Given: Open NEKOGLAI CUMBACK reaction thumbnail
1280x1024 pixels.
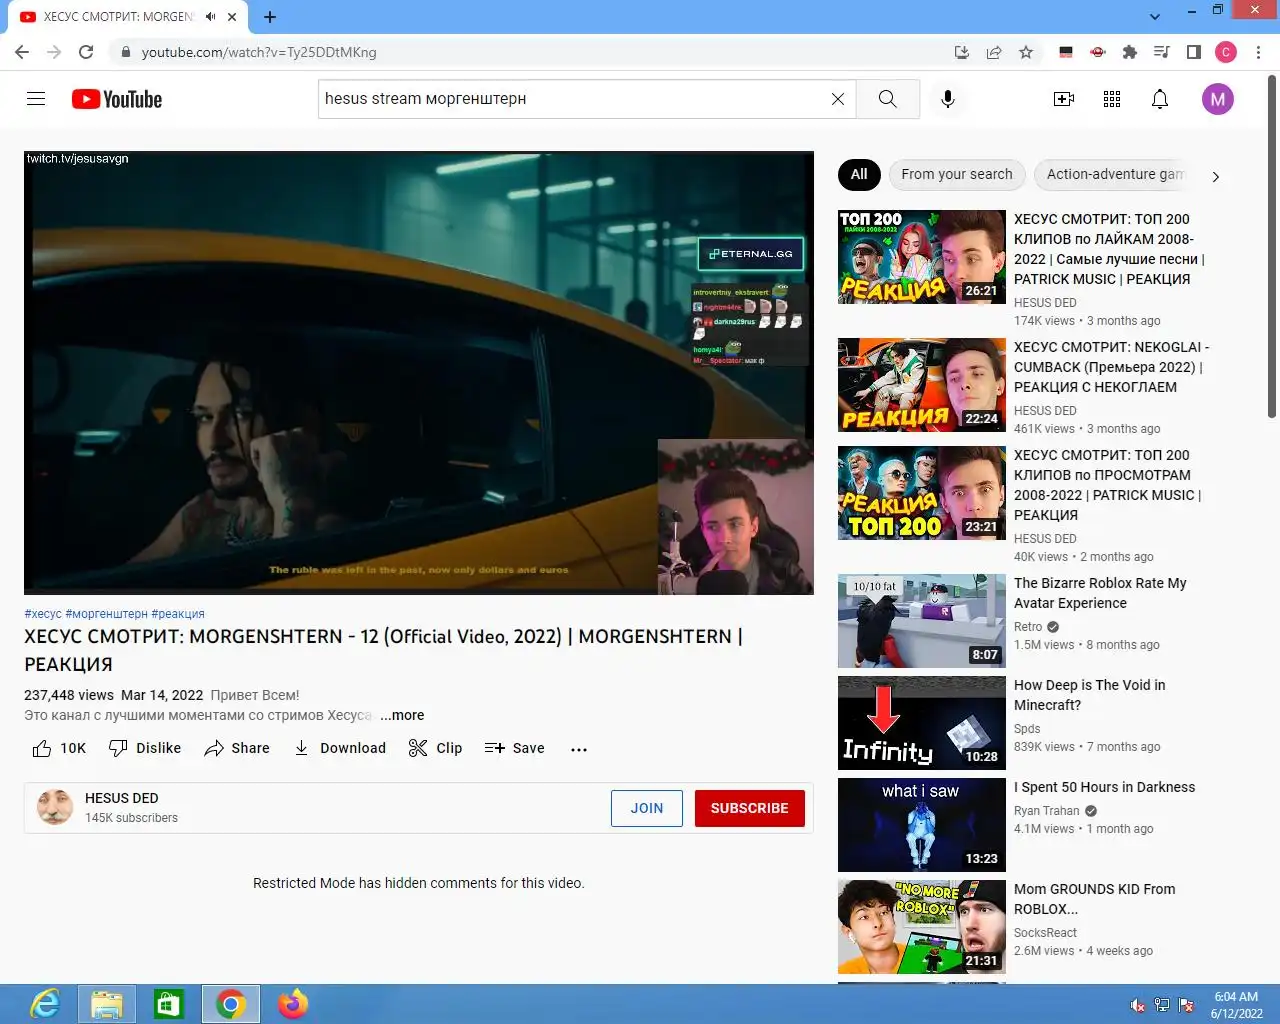Looking at the screenshot, I should coord(922,385).
